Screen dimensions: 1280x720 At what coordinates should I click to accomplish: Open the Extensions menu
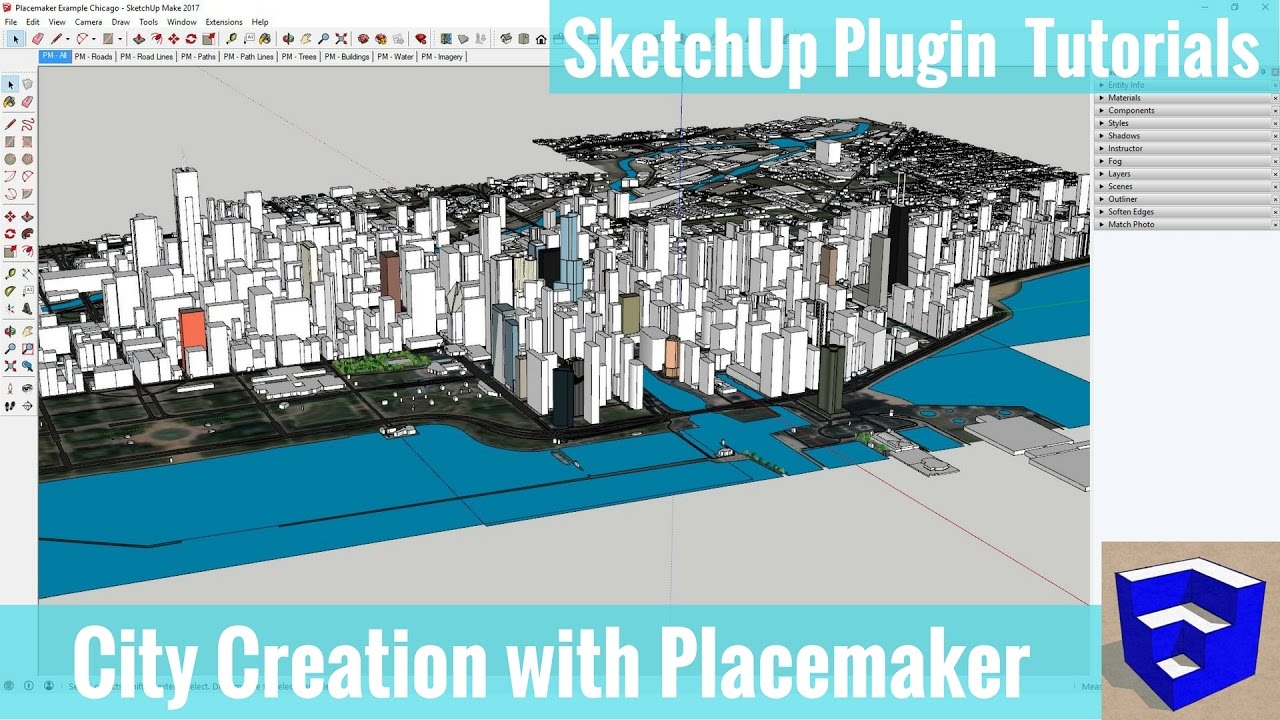223,21
